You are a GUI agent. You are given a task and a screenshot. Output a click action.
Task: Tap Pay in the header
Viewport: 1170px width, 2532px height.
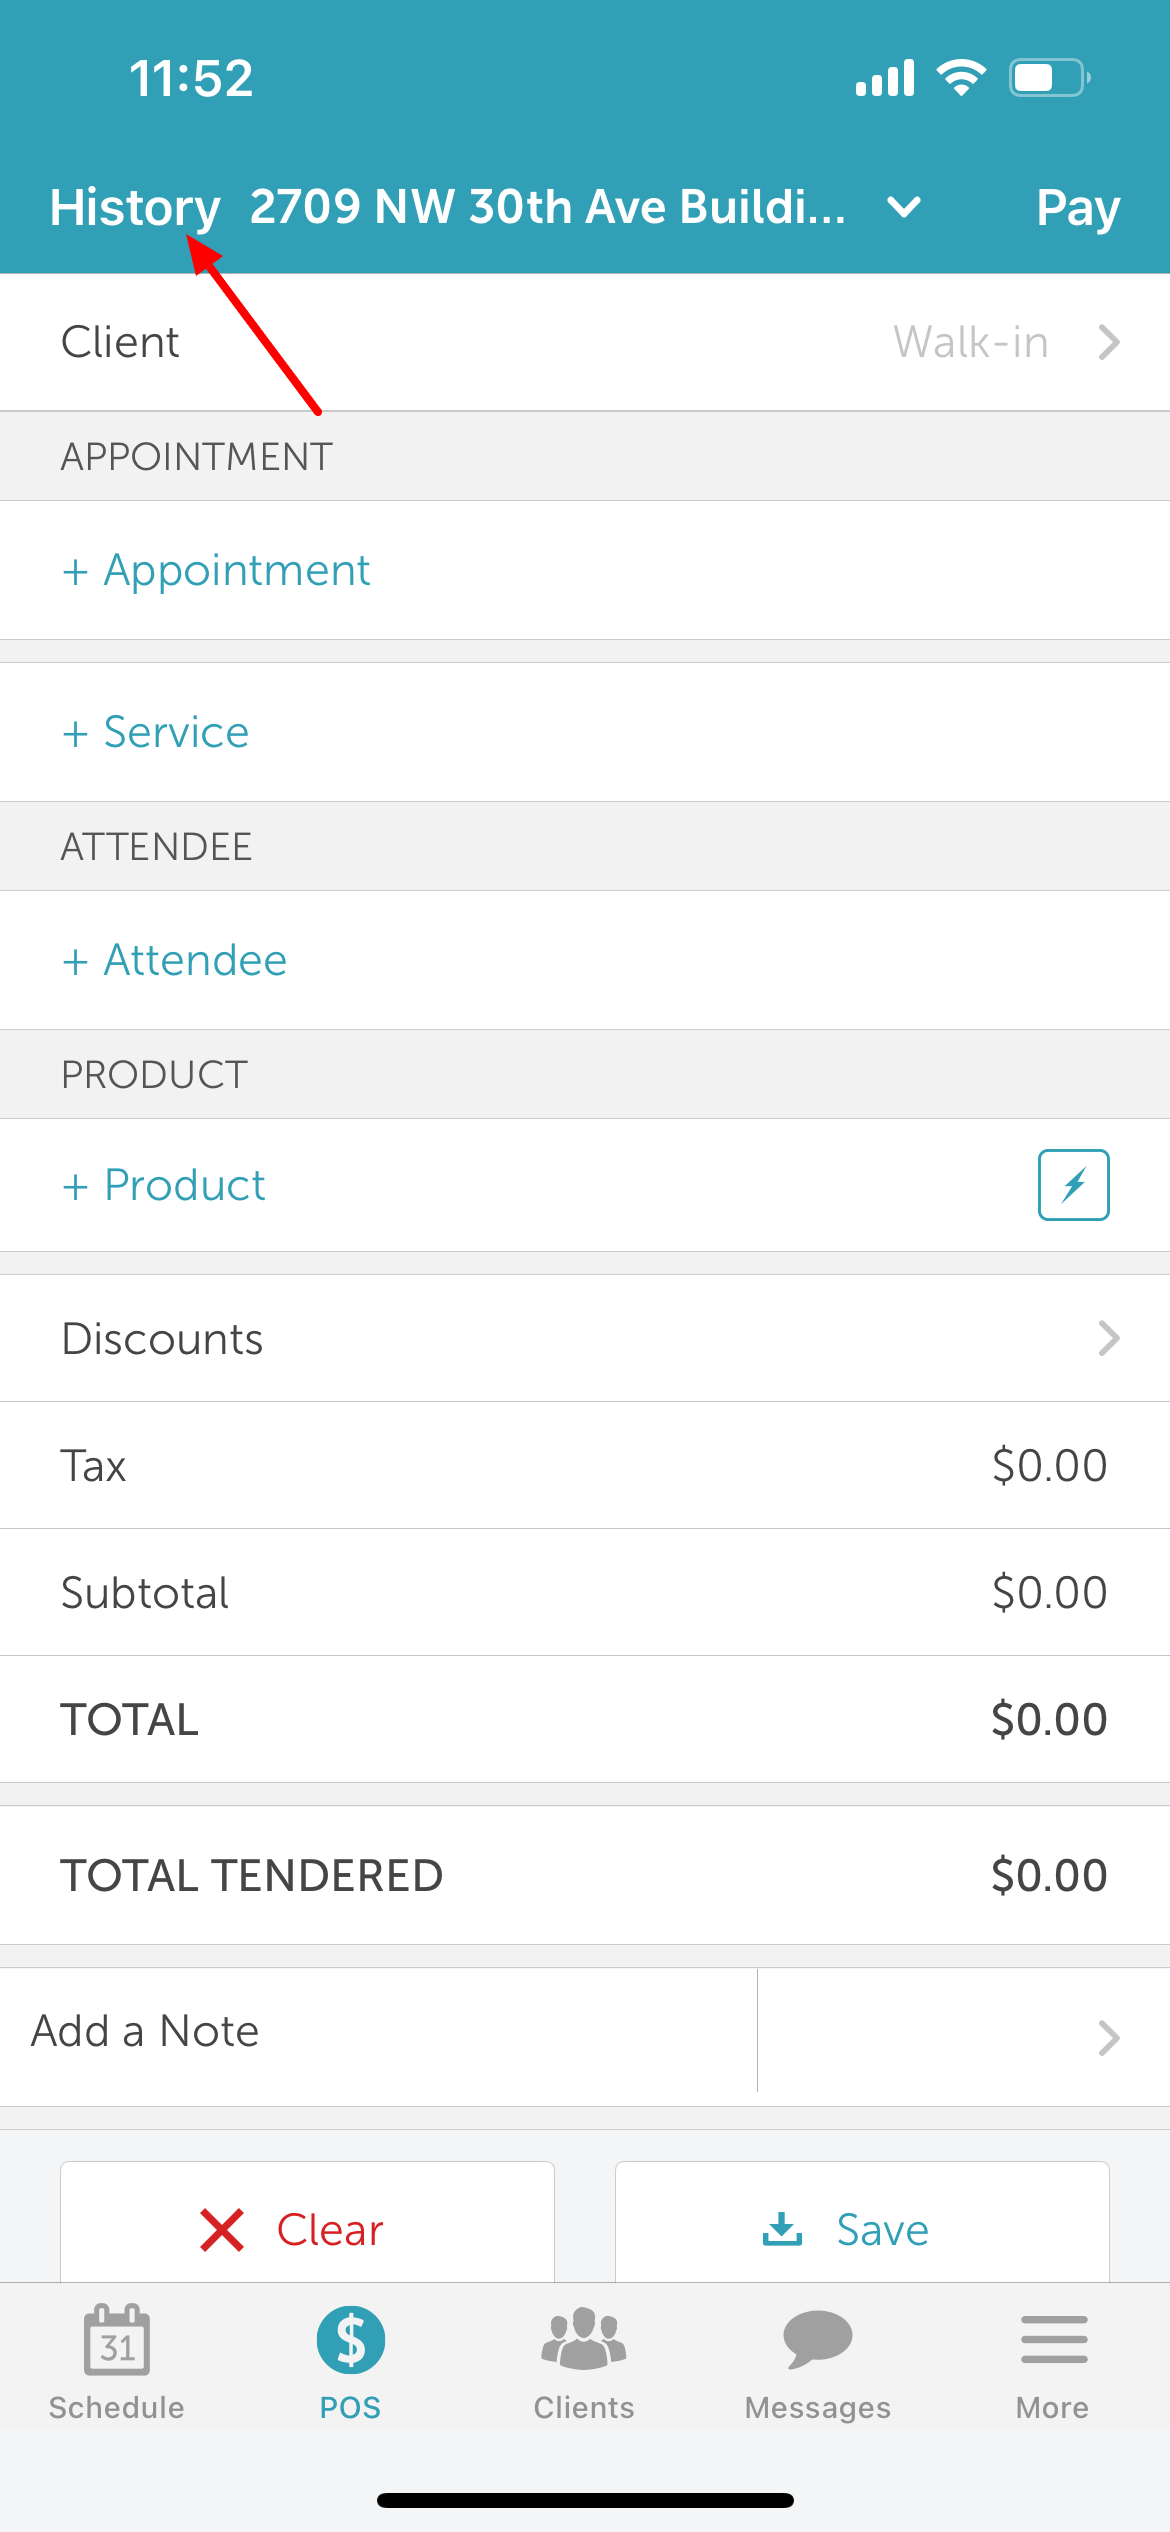(1078, 207)
